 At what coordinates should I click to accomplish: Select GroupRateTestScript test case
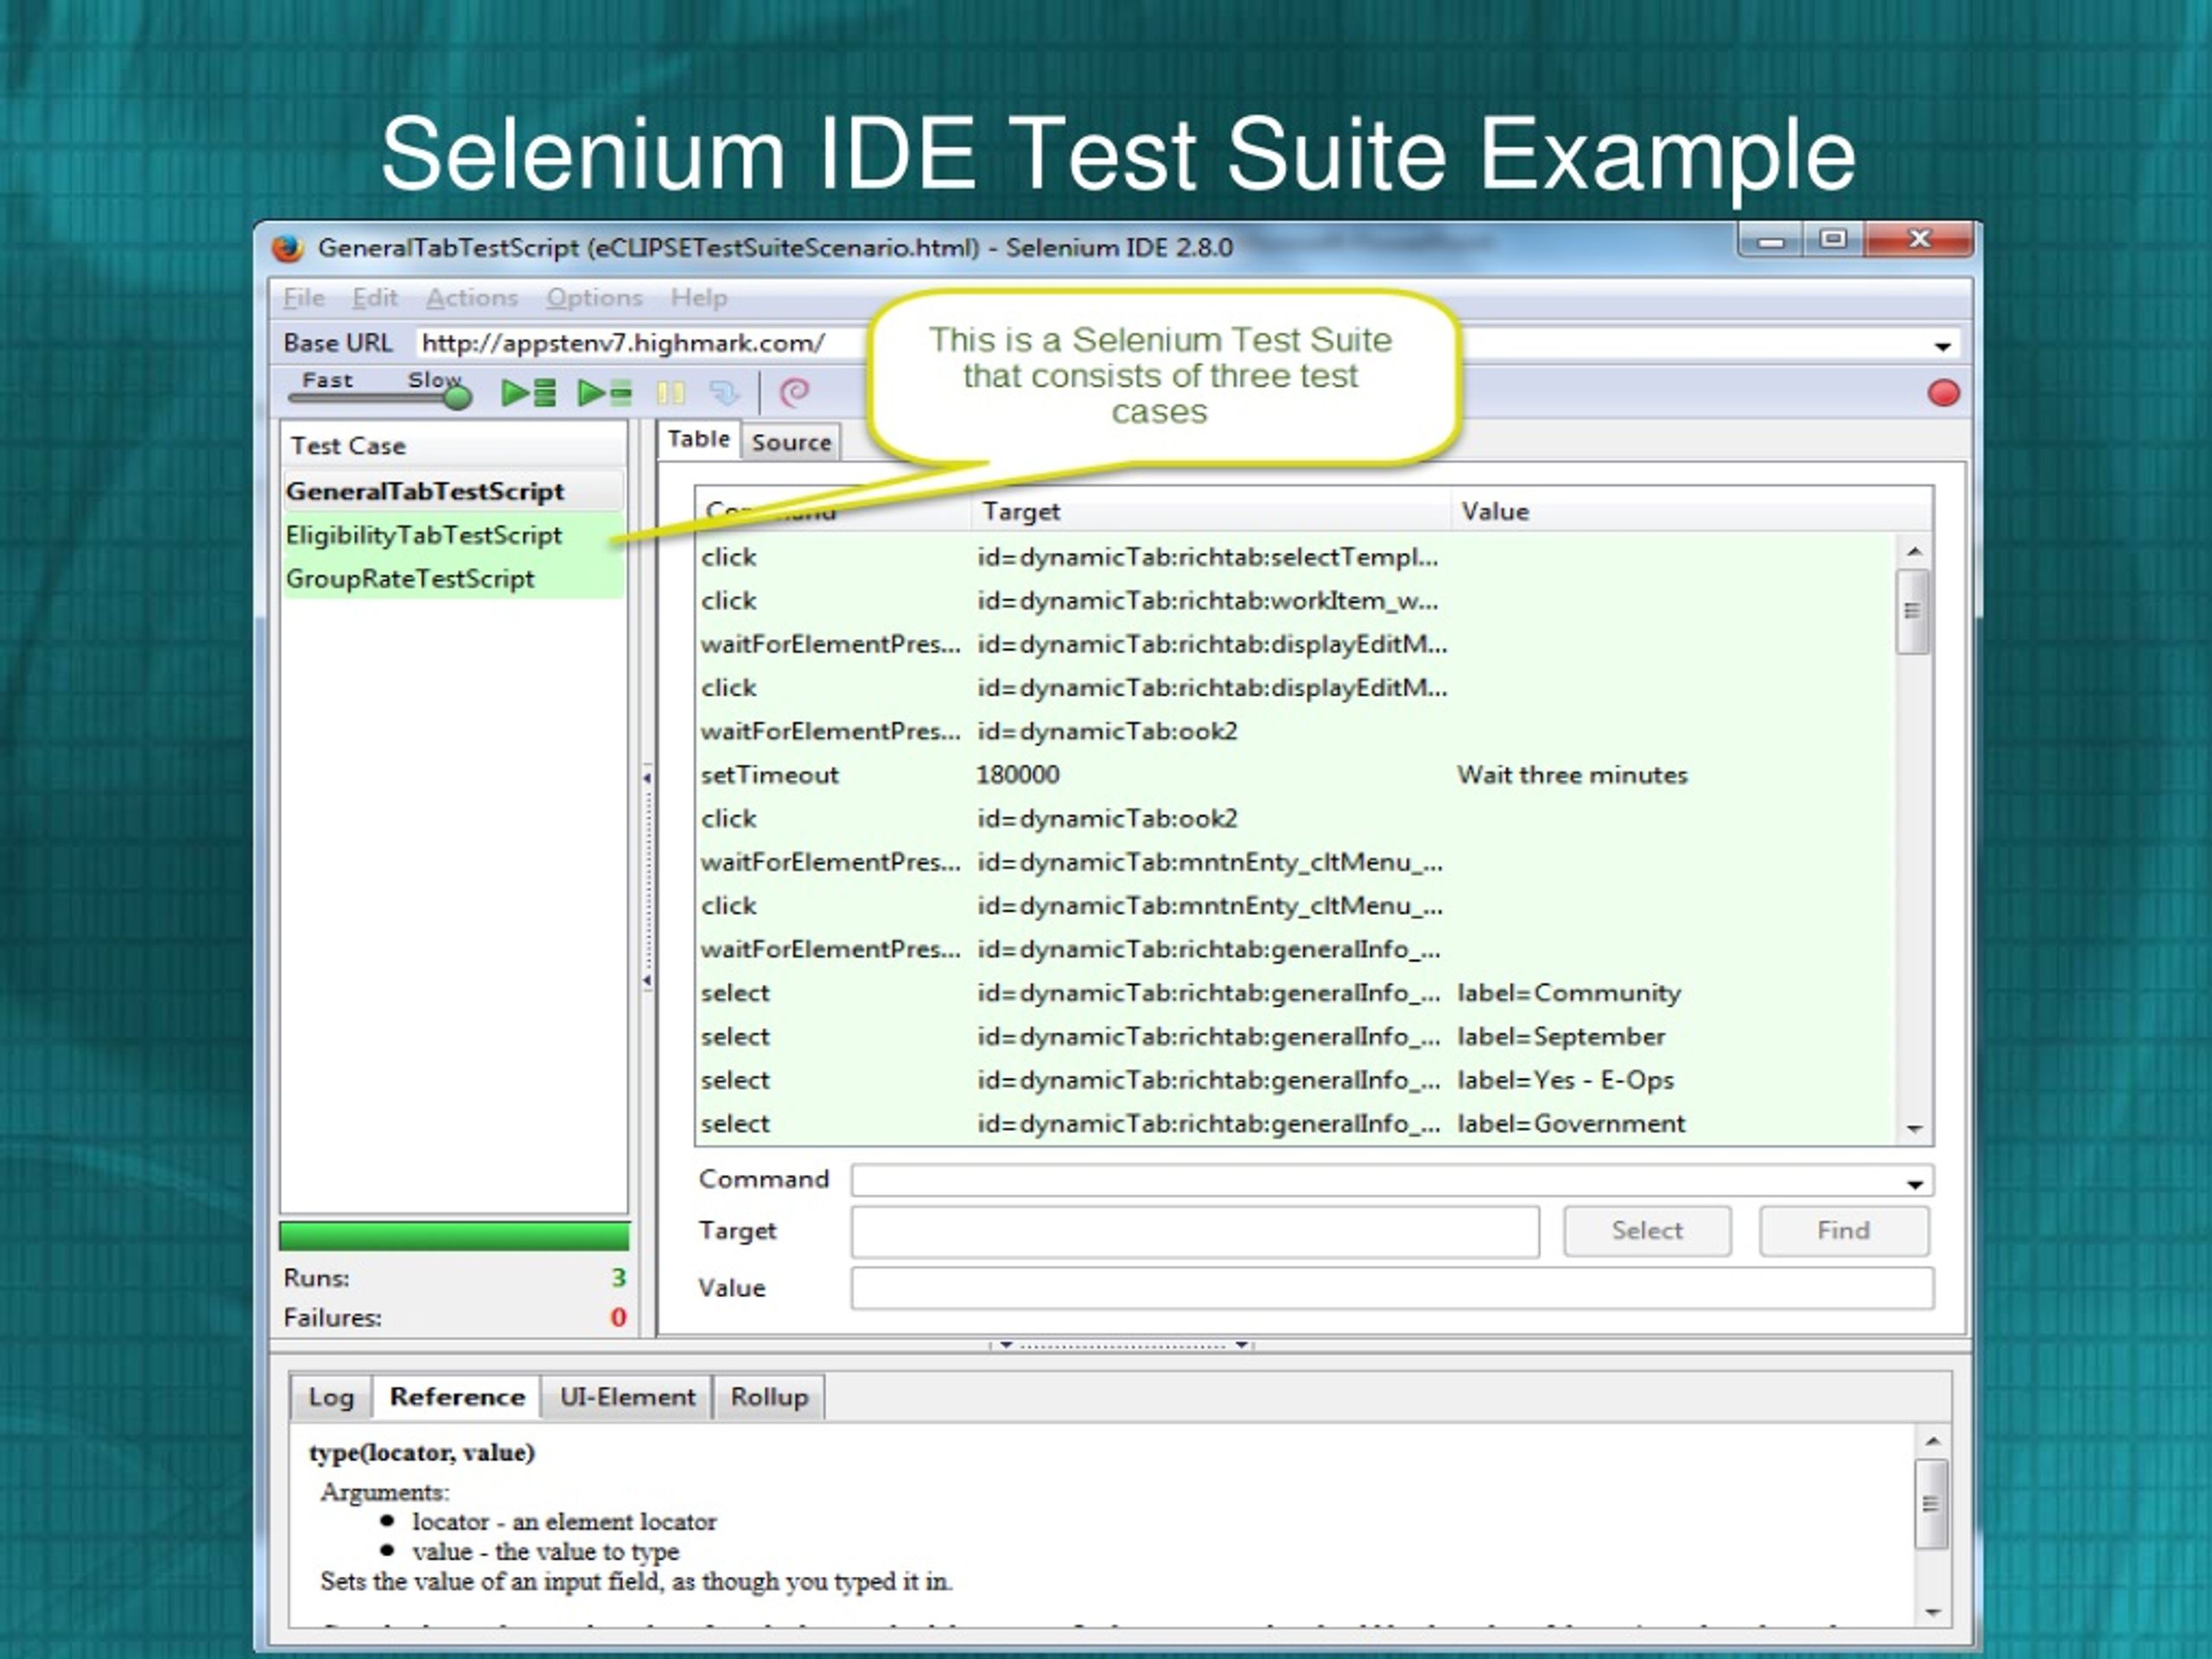click(454, 579)
